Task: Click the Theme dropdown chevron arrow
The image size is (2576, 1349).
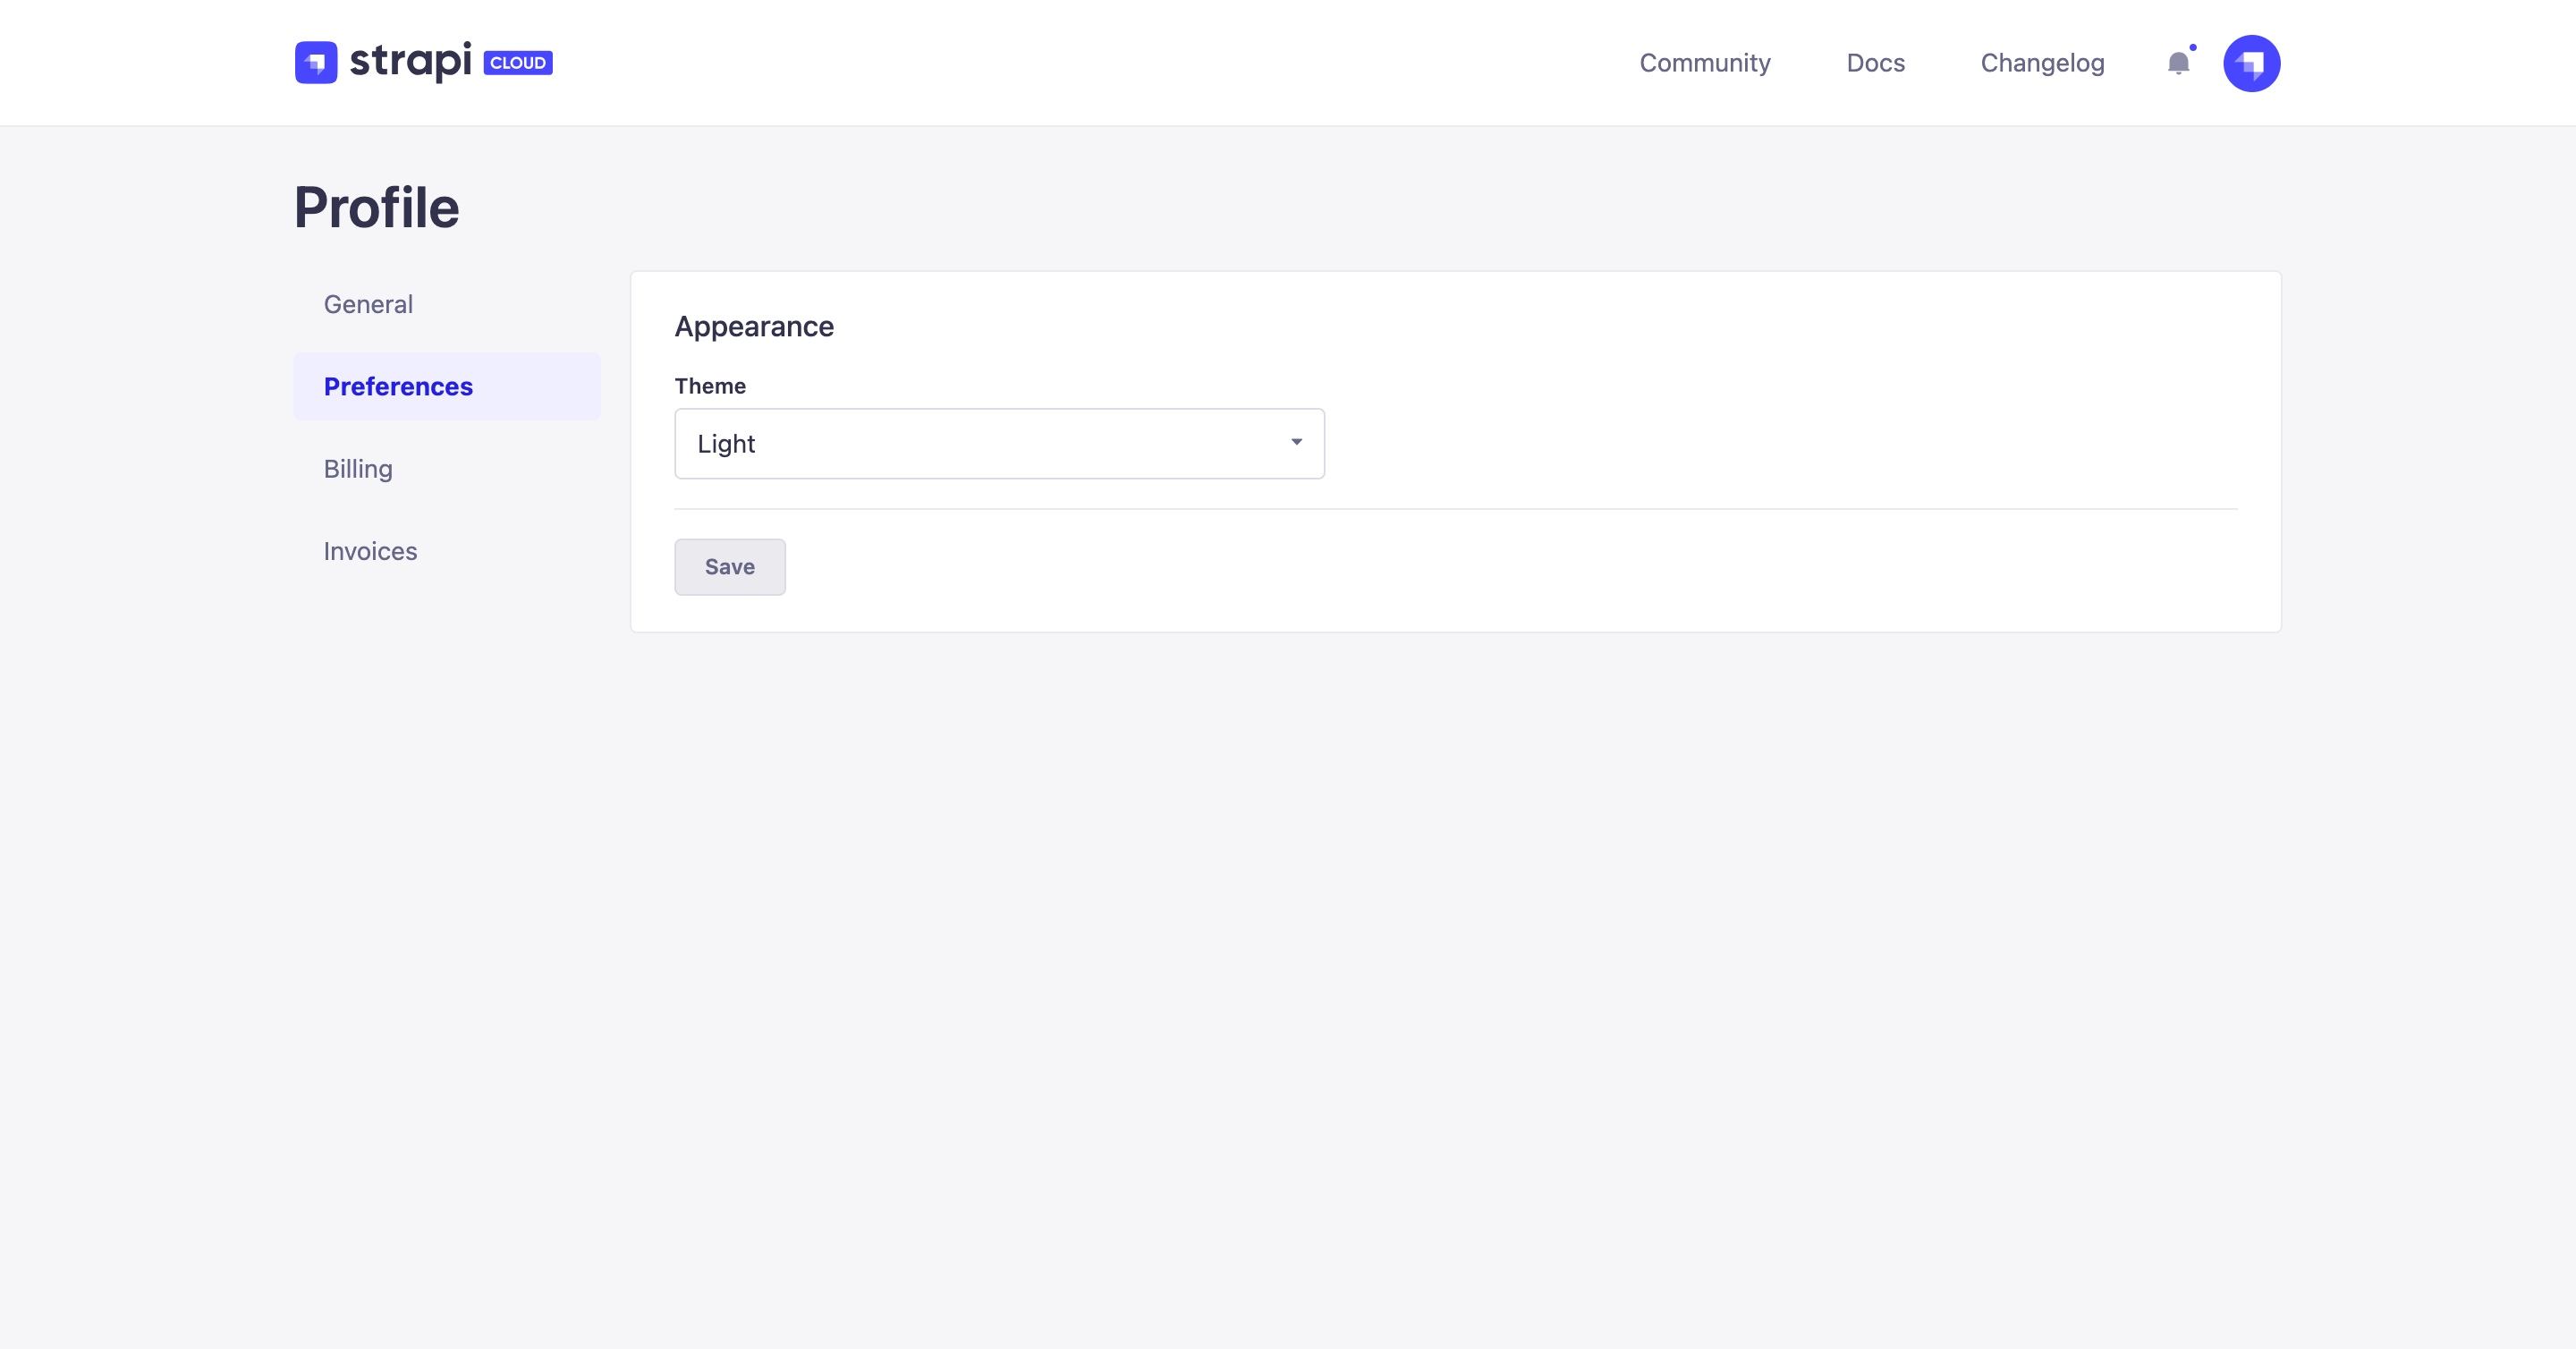Action: 1296,441
